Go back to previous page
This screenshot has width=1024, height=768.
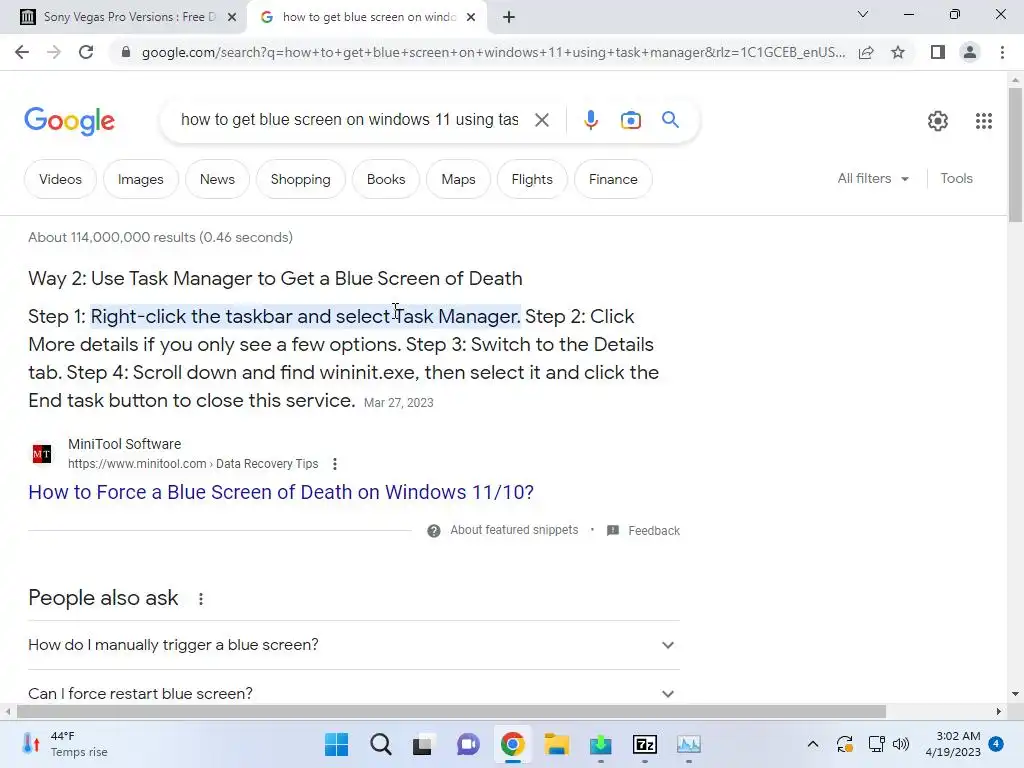[x=22, y=52]
